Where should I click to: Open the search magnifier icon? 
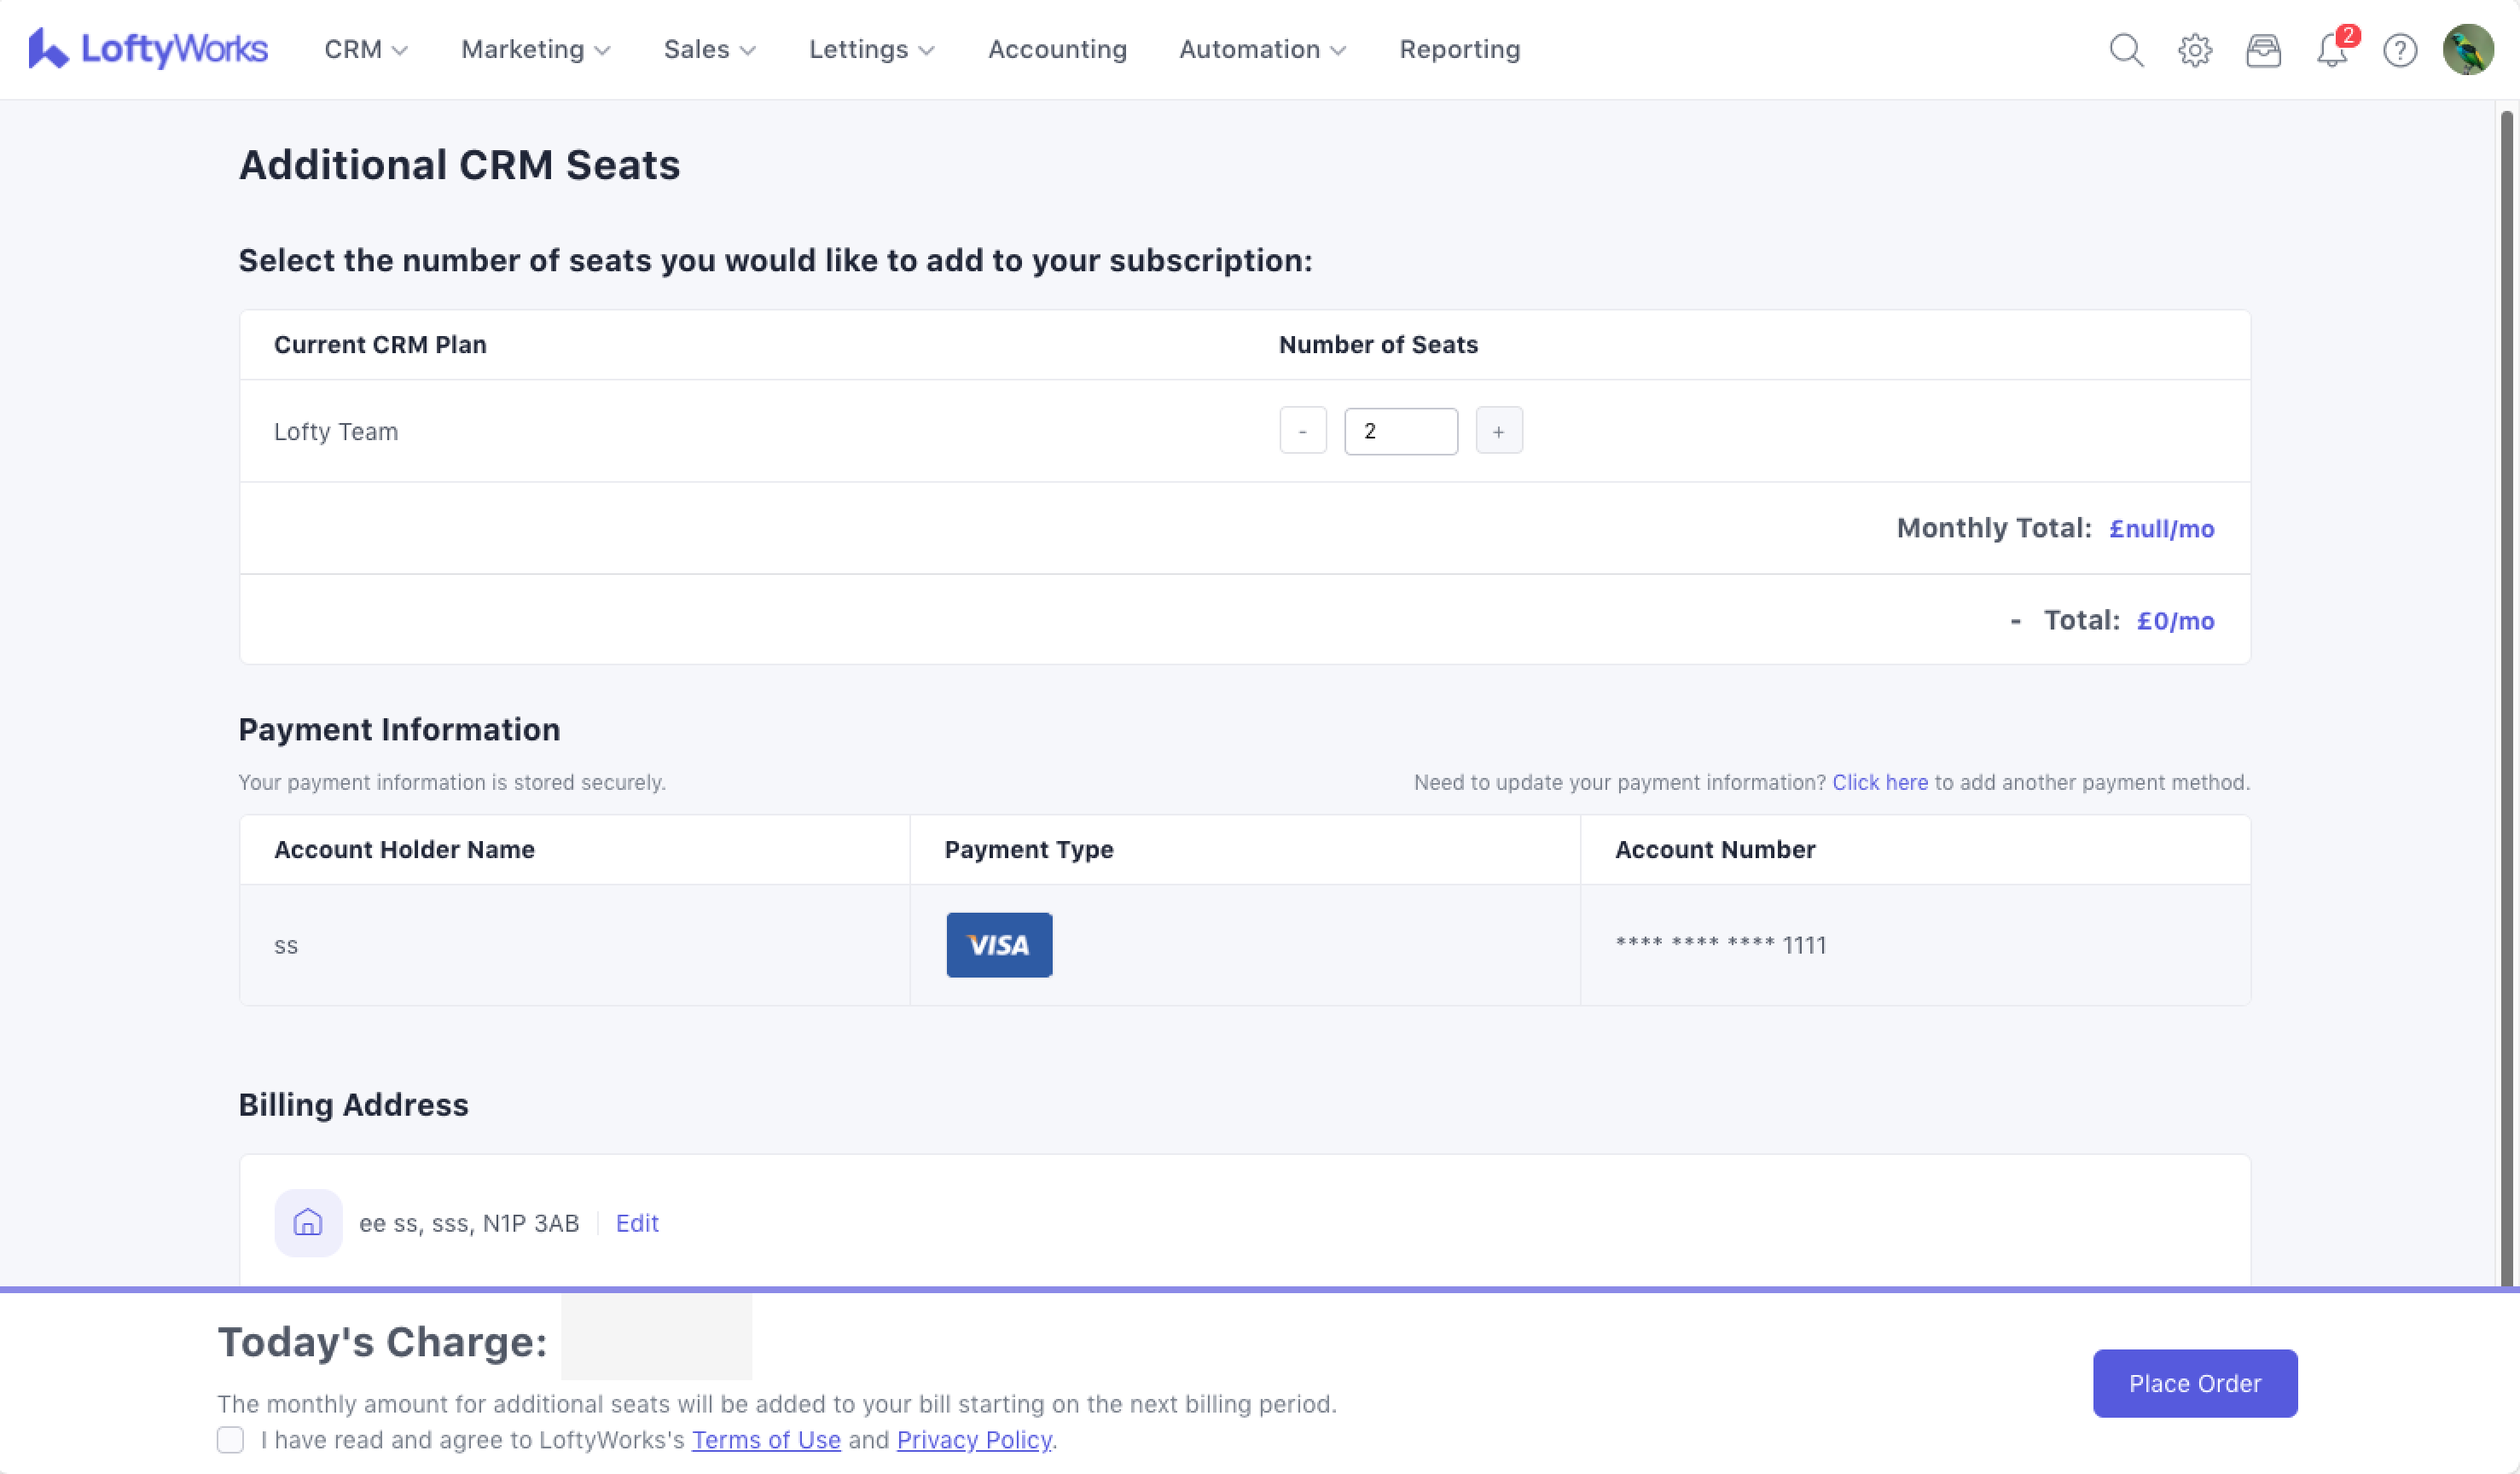[x=2126, y=50]
